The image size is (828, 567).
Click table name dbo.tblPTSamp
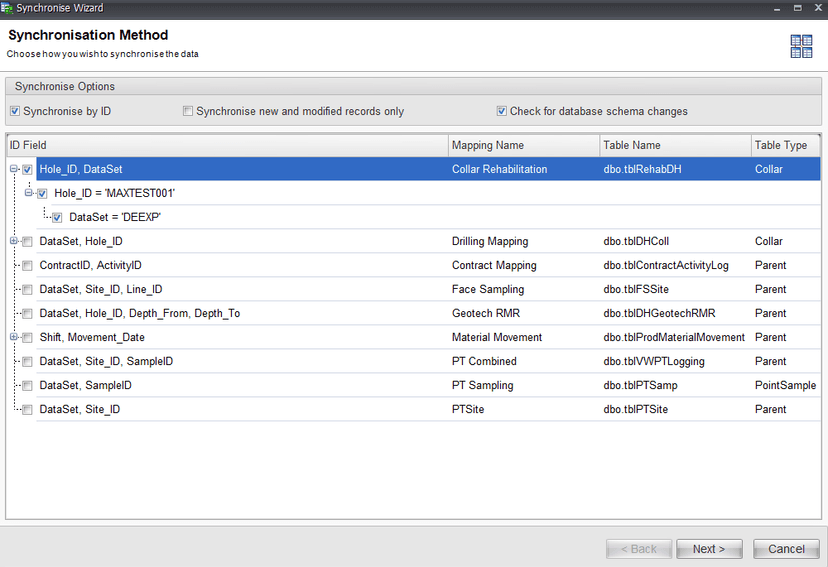tap(641, 385)
